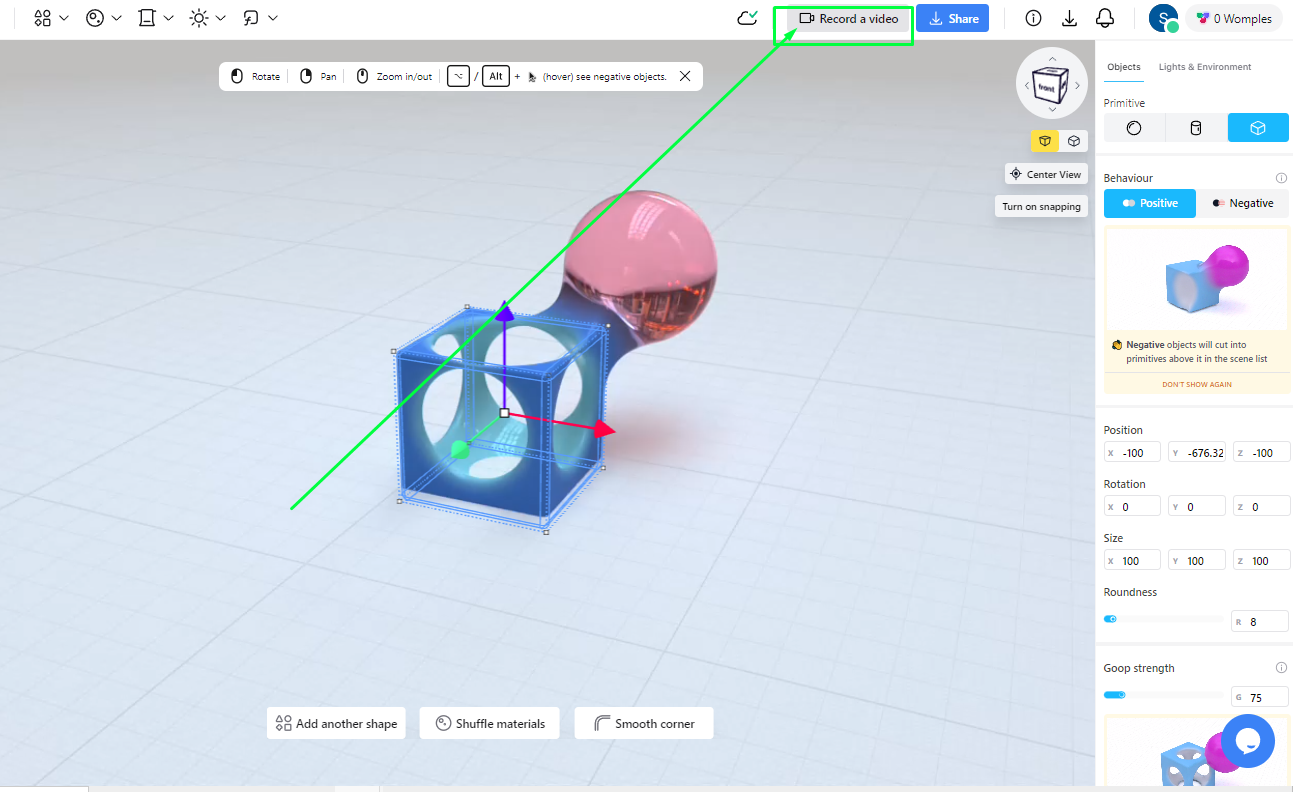Adjust the Roundness slider
The width and height of the screenshot is (1293, 792).
click(x=1163, y=619)
